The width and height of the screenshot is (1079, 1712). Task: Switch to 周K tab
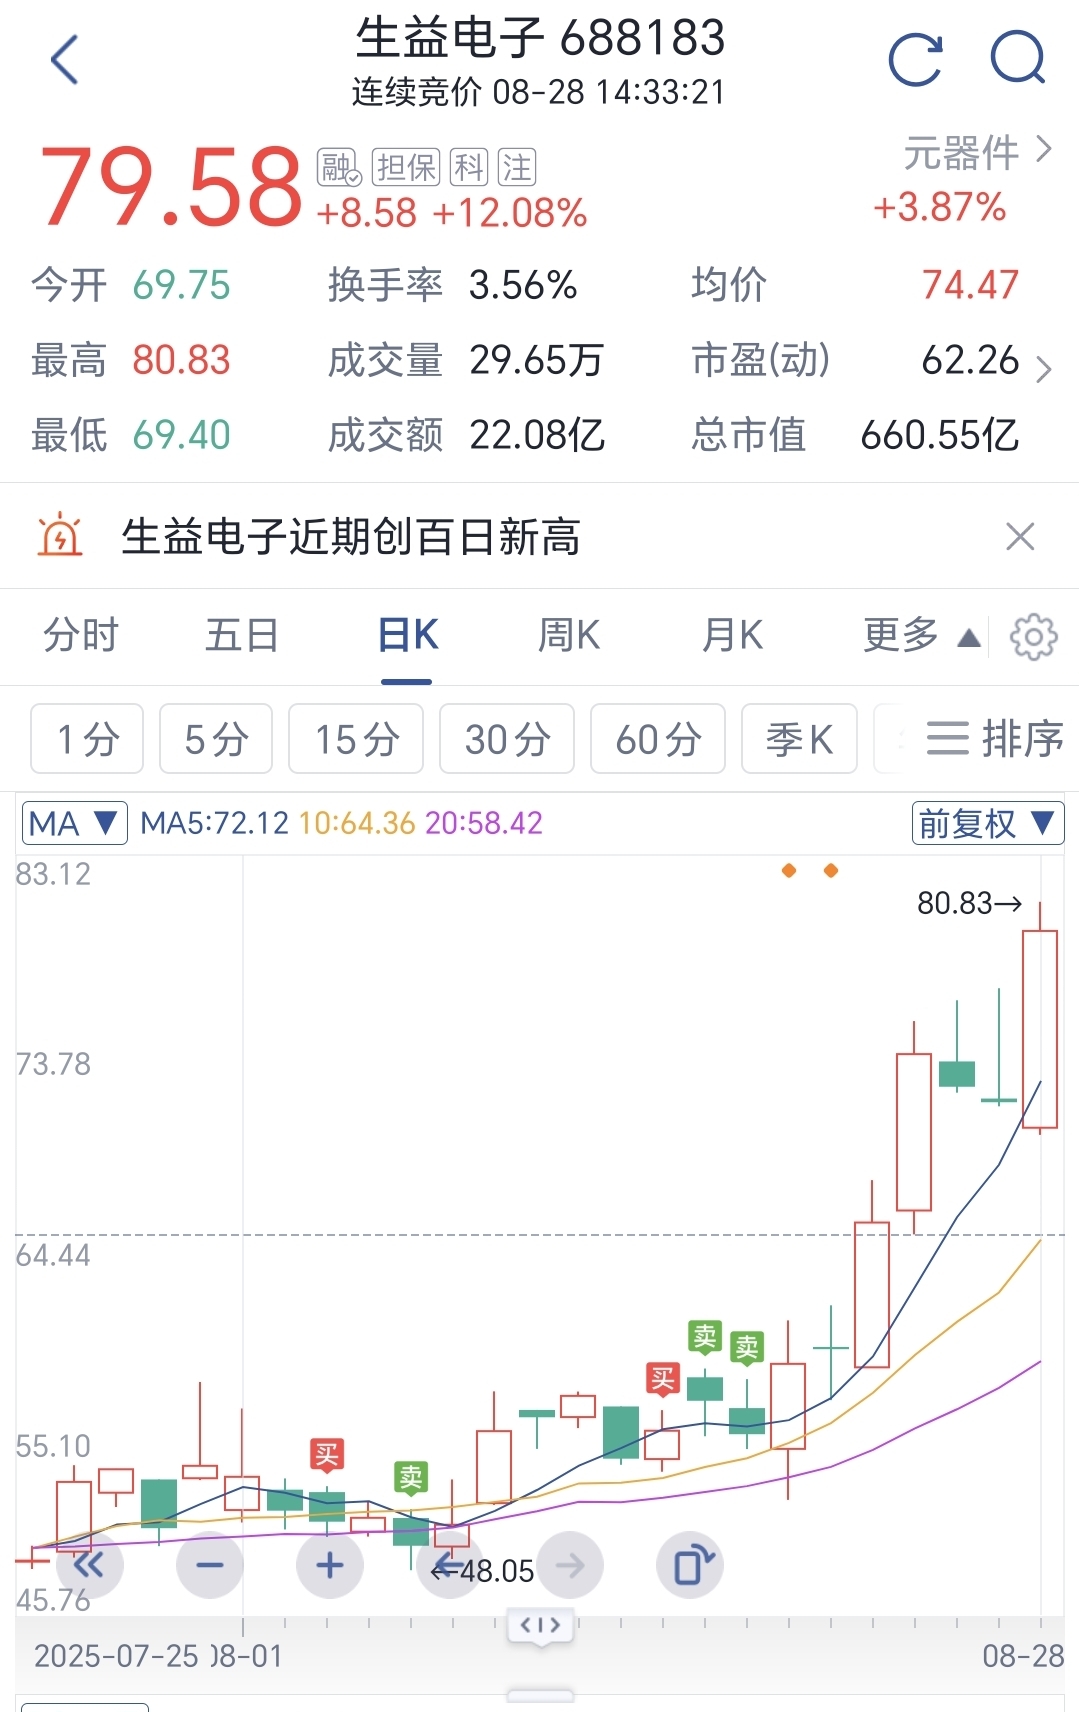coord(569,636)
